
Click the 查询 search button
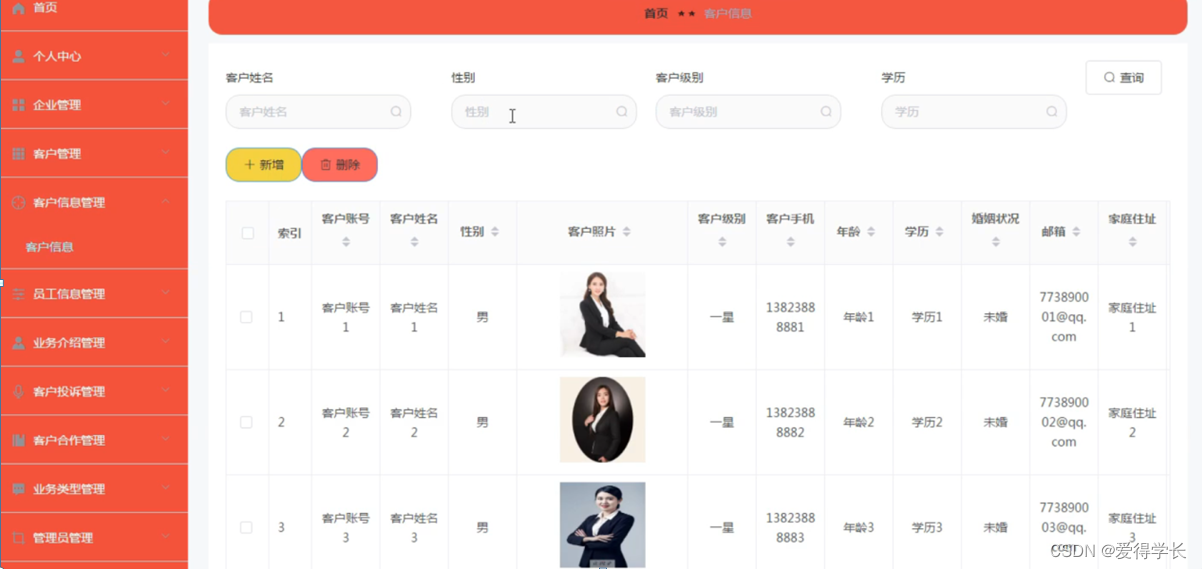click(1124, 78)
